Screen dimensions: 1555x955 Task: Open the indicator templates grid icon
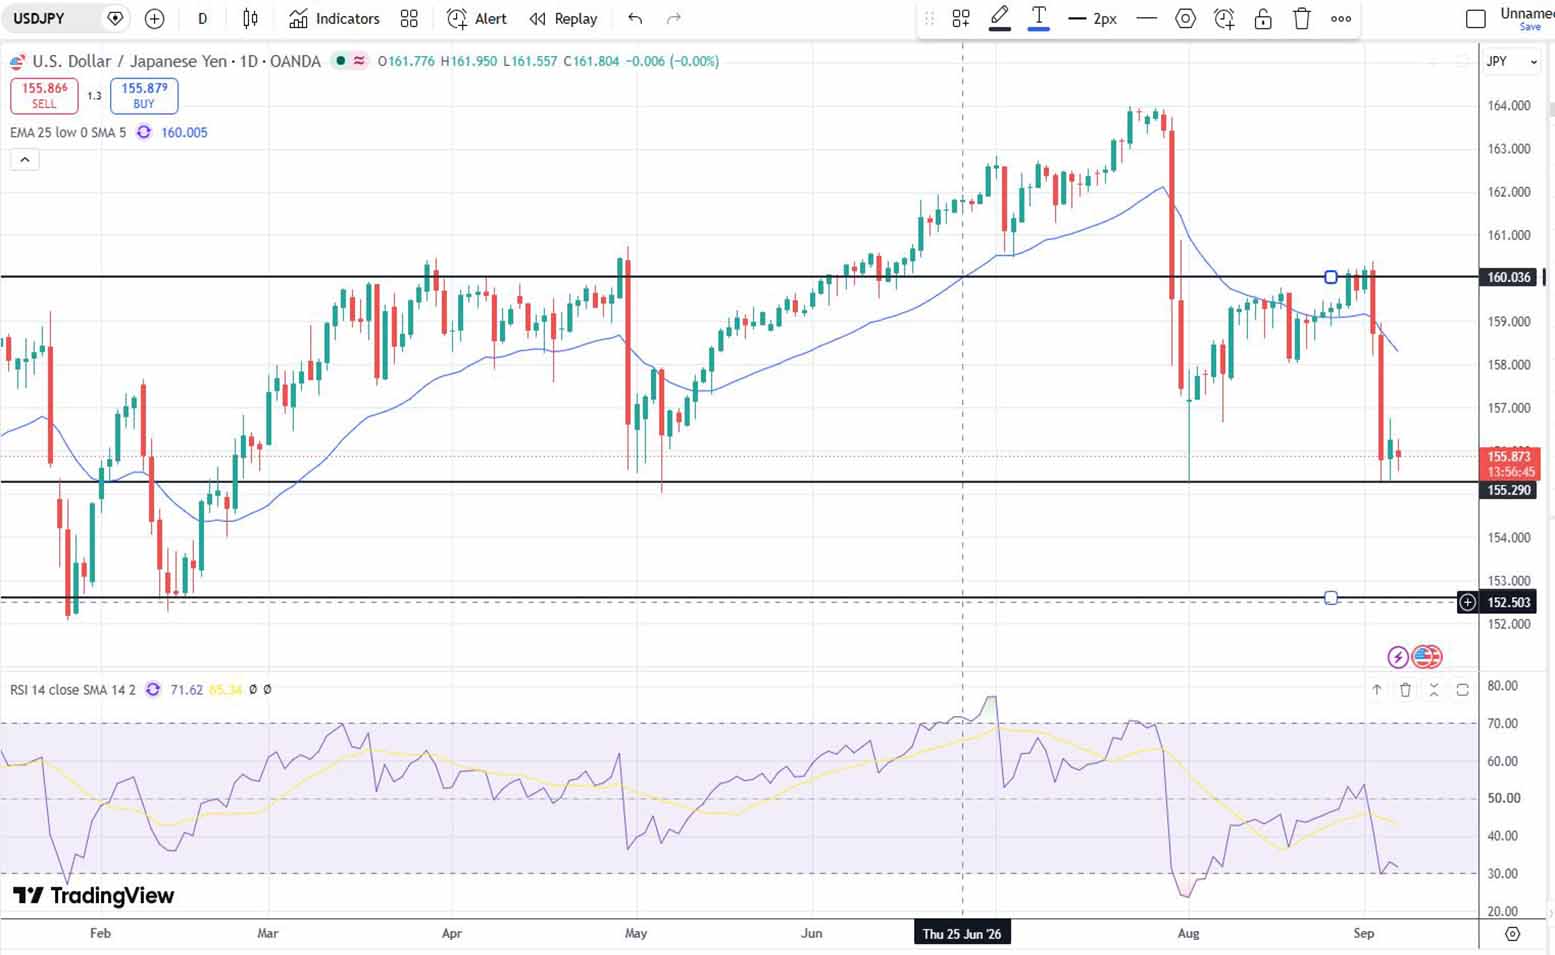click(x=409, y=18)
